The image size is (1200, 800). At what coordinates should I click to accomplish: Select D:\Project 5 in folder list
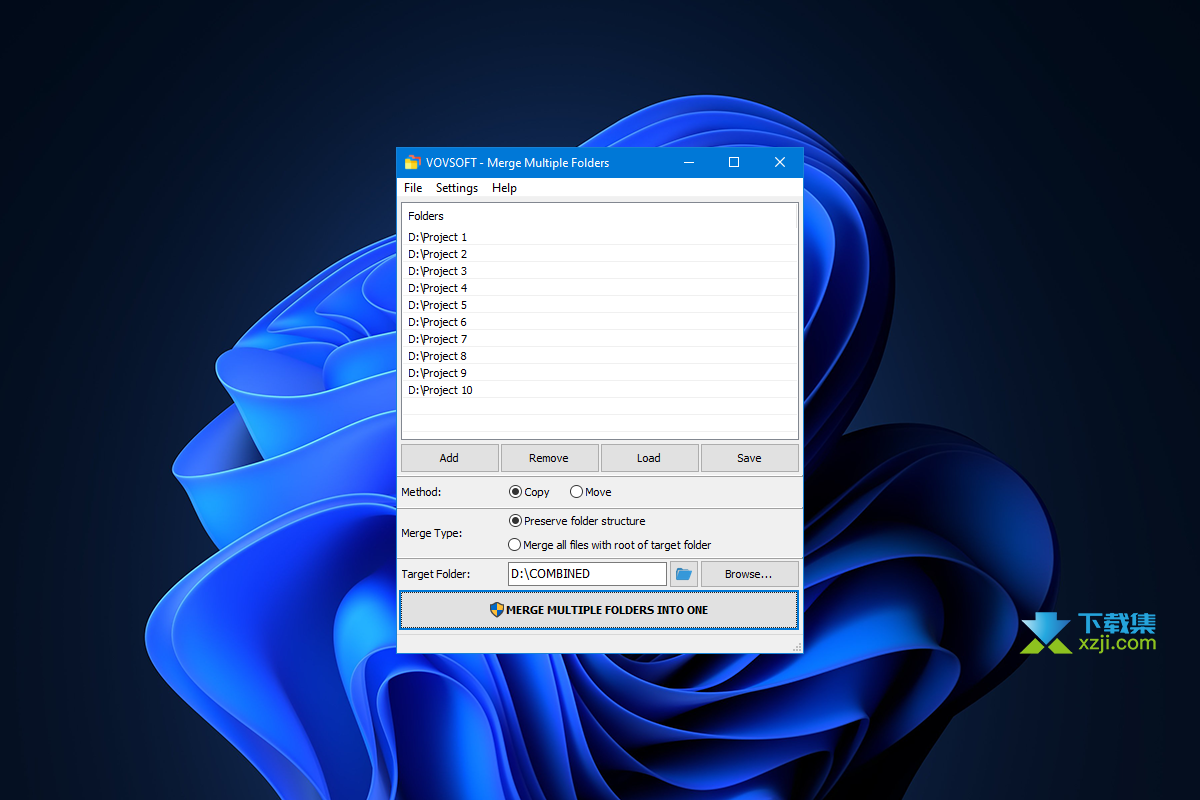coord(599,305)
